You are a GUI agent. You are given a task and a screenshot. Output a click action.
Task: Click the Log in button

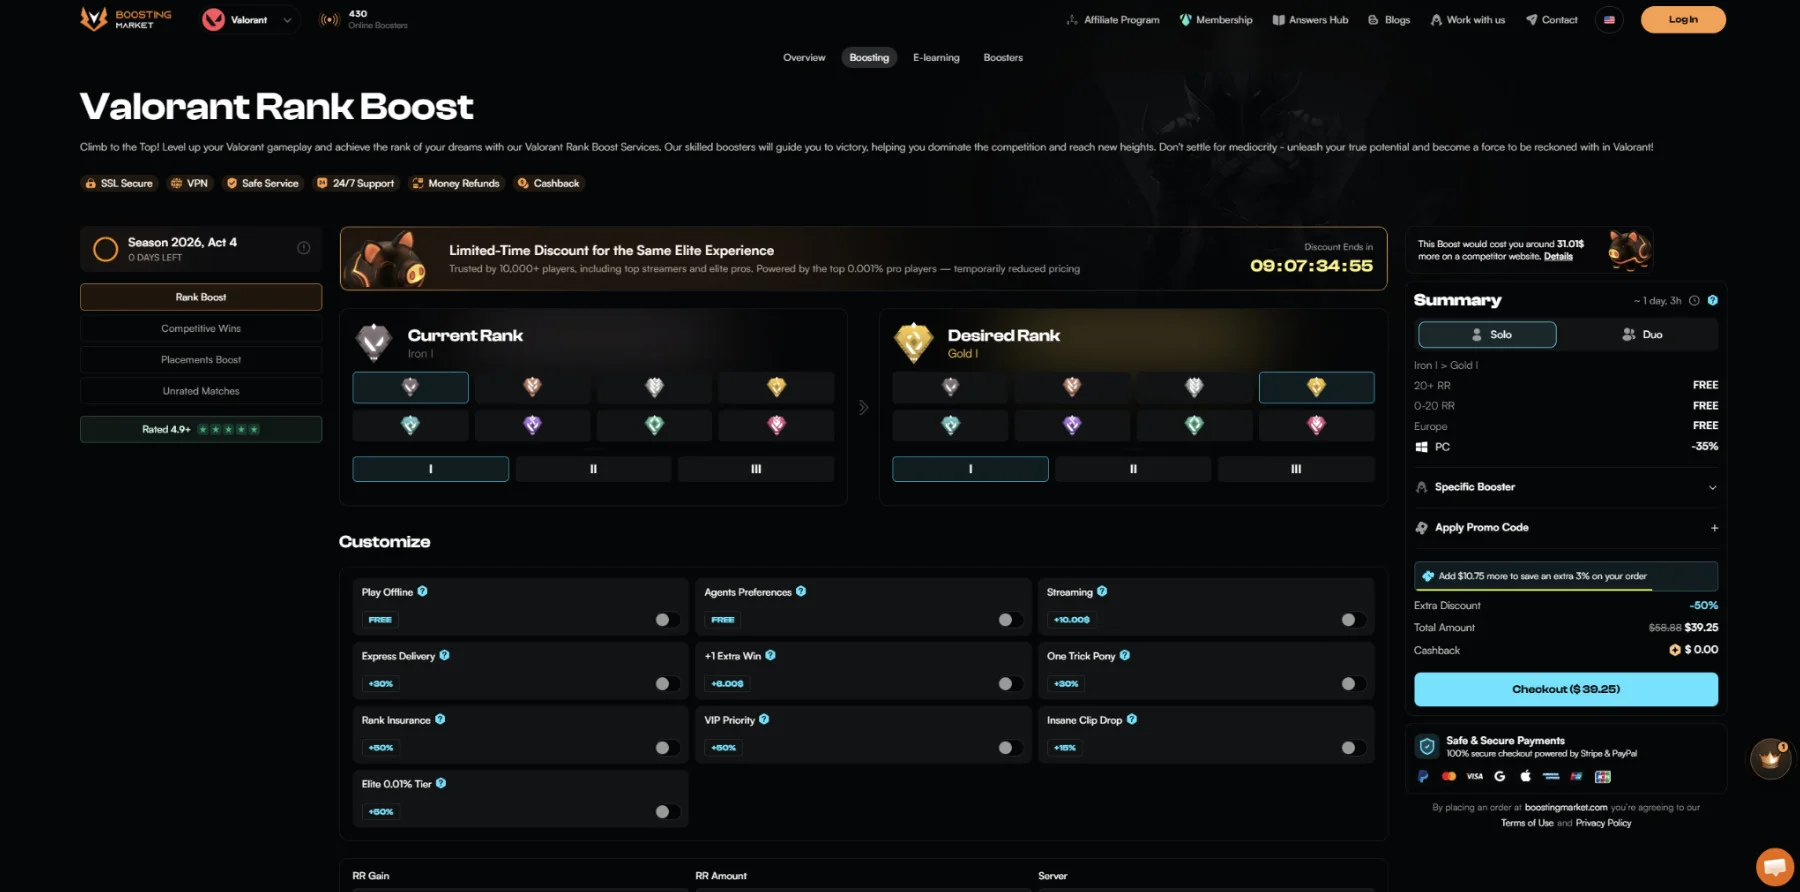(1683, 20)
